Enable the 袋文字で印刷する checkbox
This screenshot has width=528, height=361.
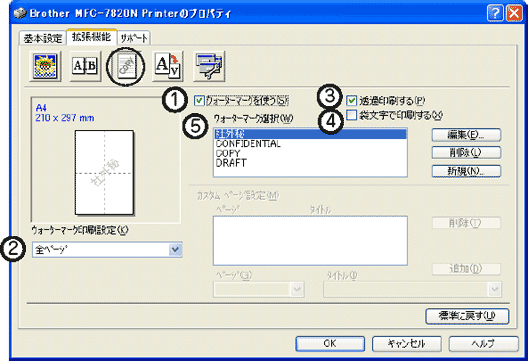(352, 115)
